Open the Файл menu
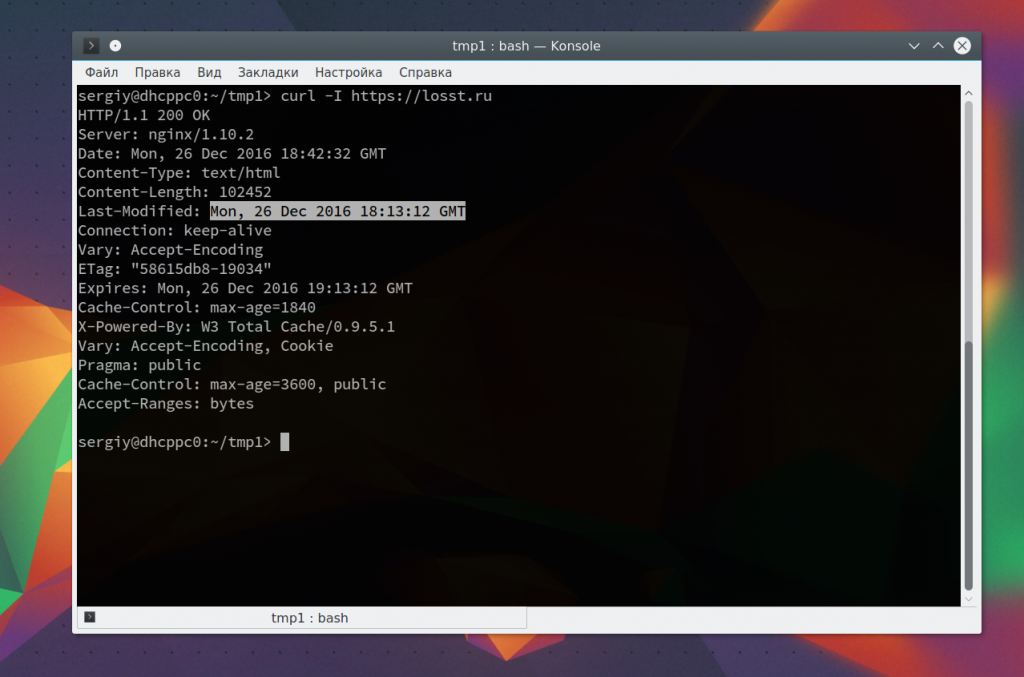Screen dimensions: 1024x677 tap(101, 72)
